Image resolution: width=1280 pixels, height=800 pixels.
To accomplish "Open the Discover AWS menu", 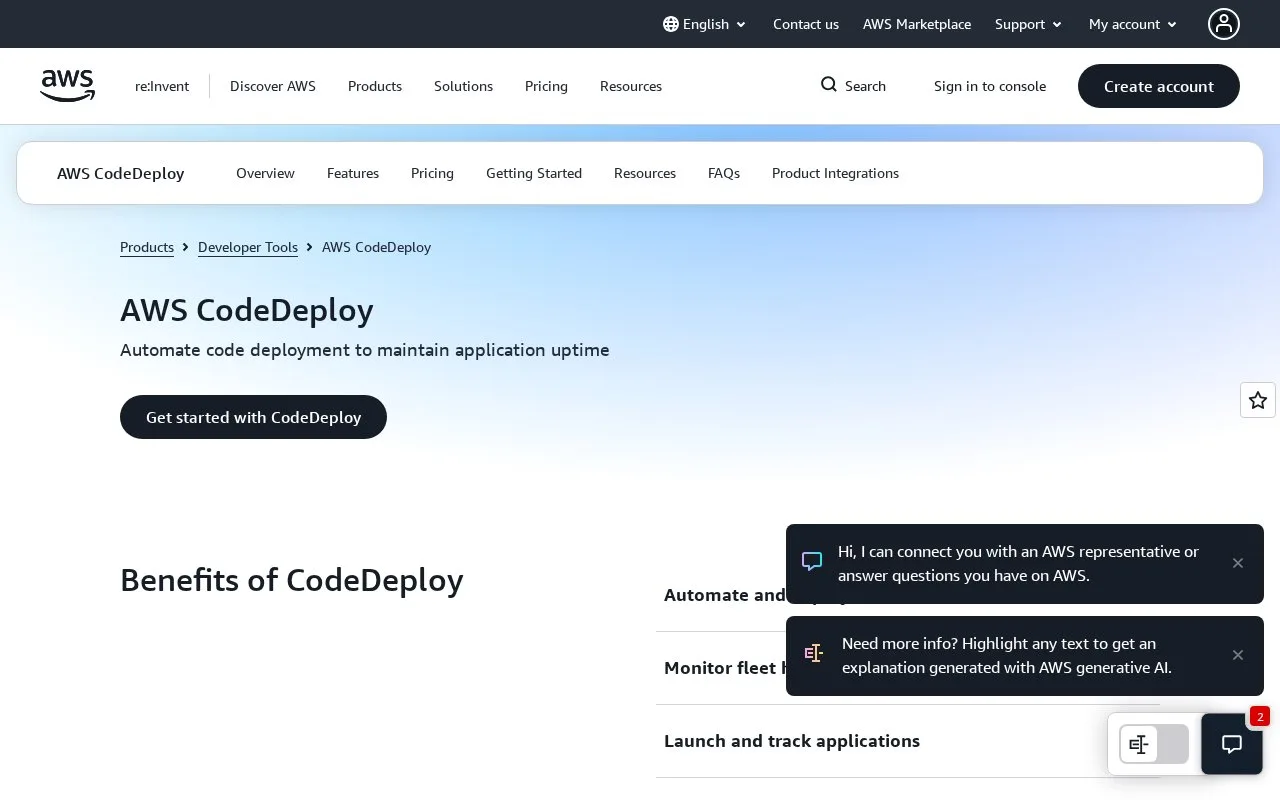I will (273, 86).
